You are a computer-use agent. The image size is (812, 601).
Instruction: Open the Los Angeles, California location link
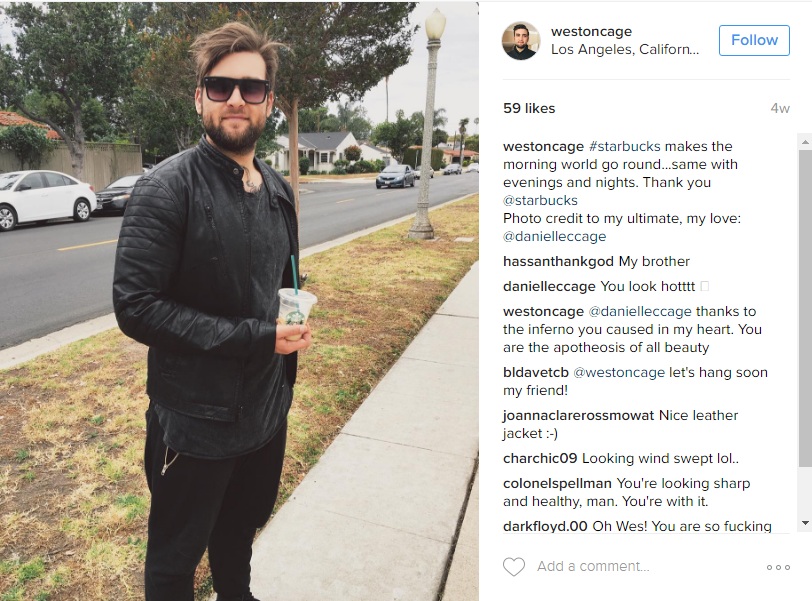tap(625, 49)
